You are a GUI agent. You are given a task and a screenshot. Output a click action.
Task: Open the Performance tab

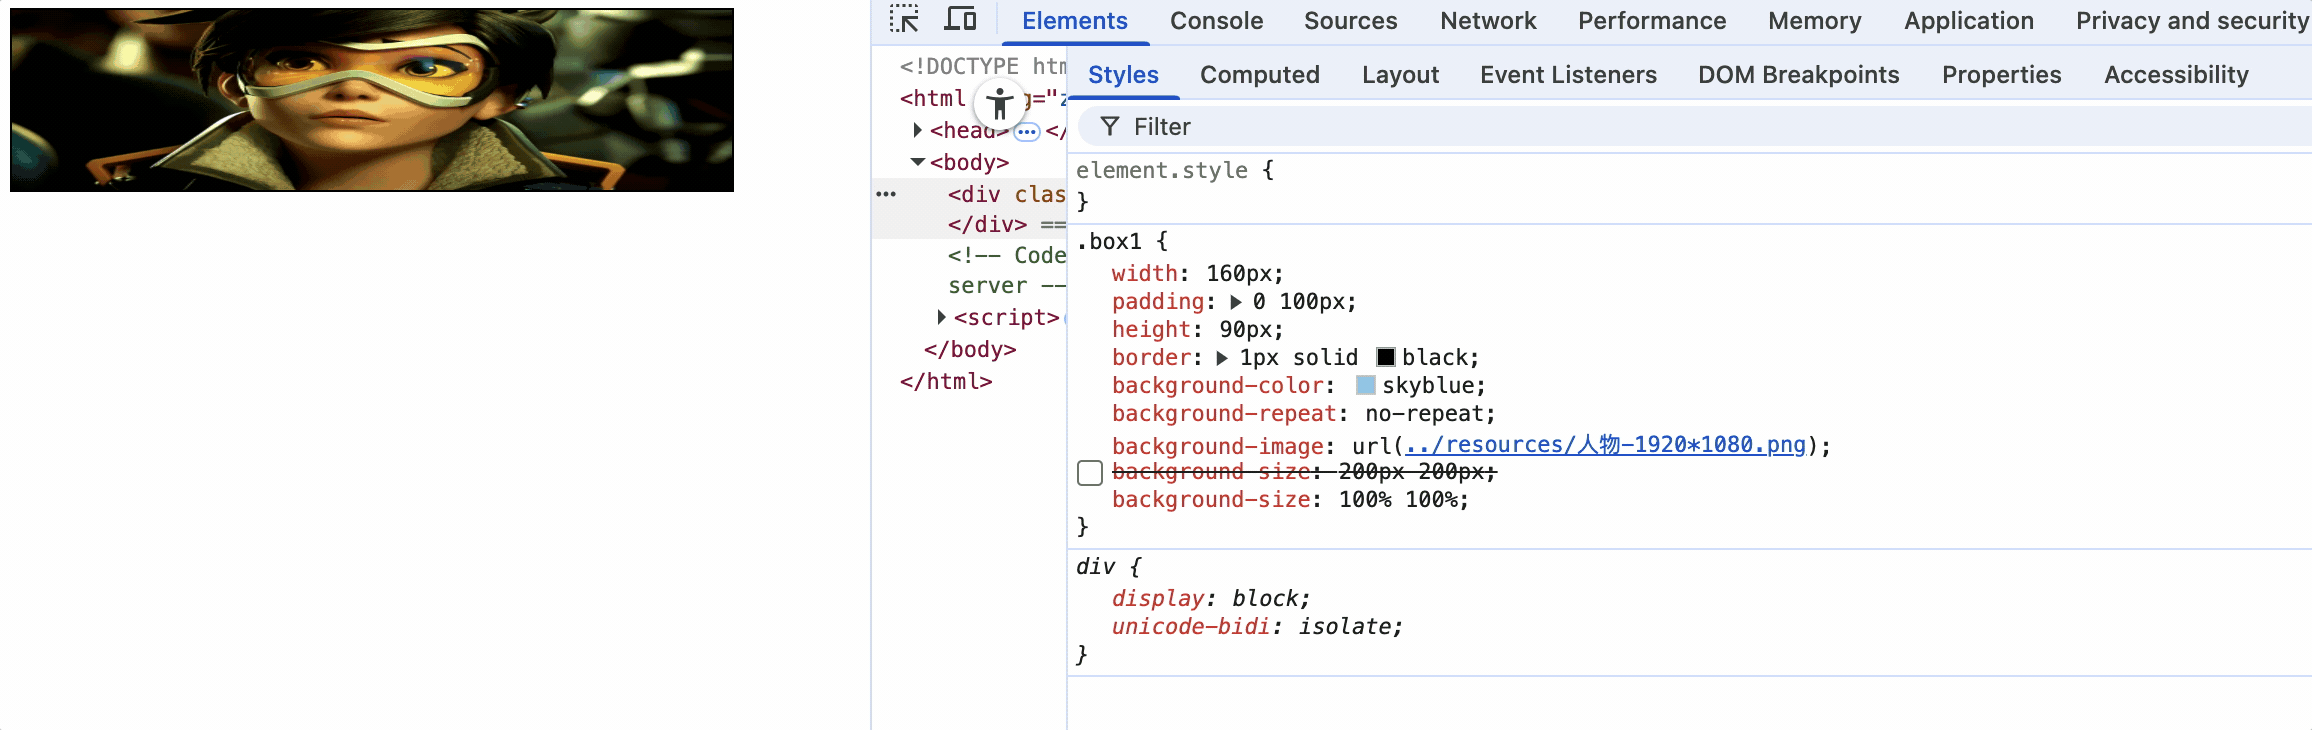tap(1652, 21)
